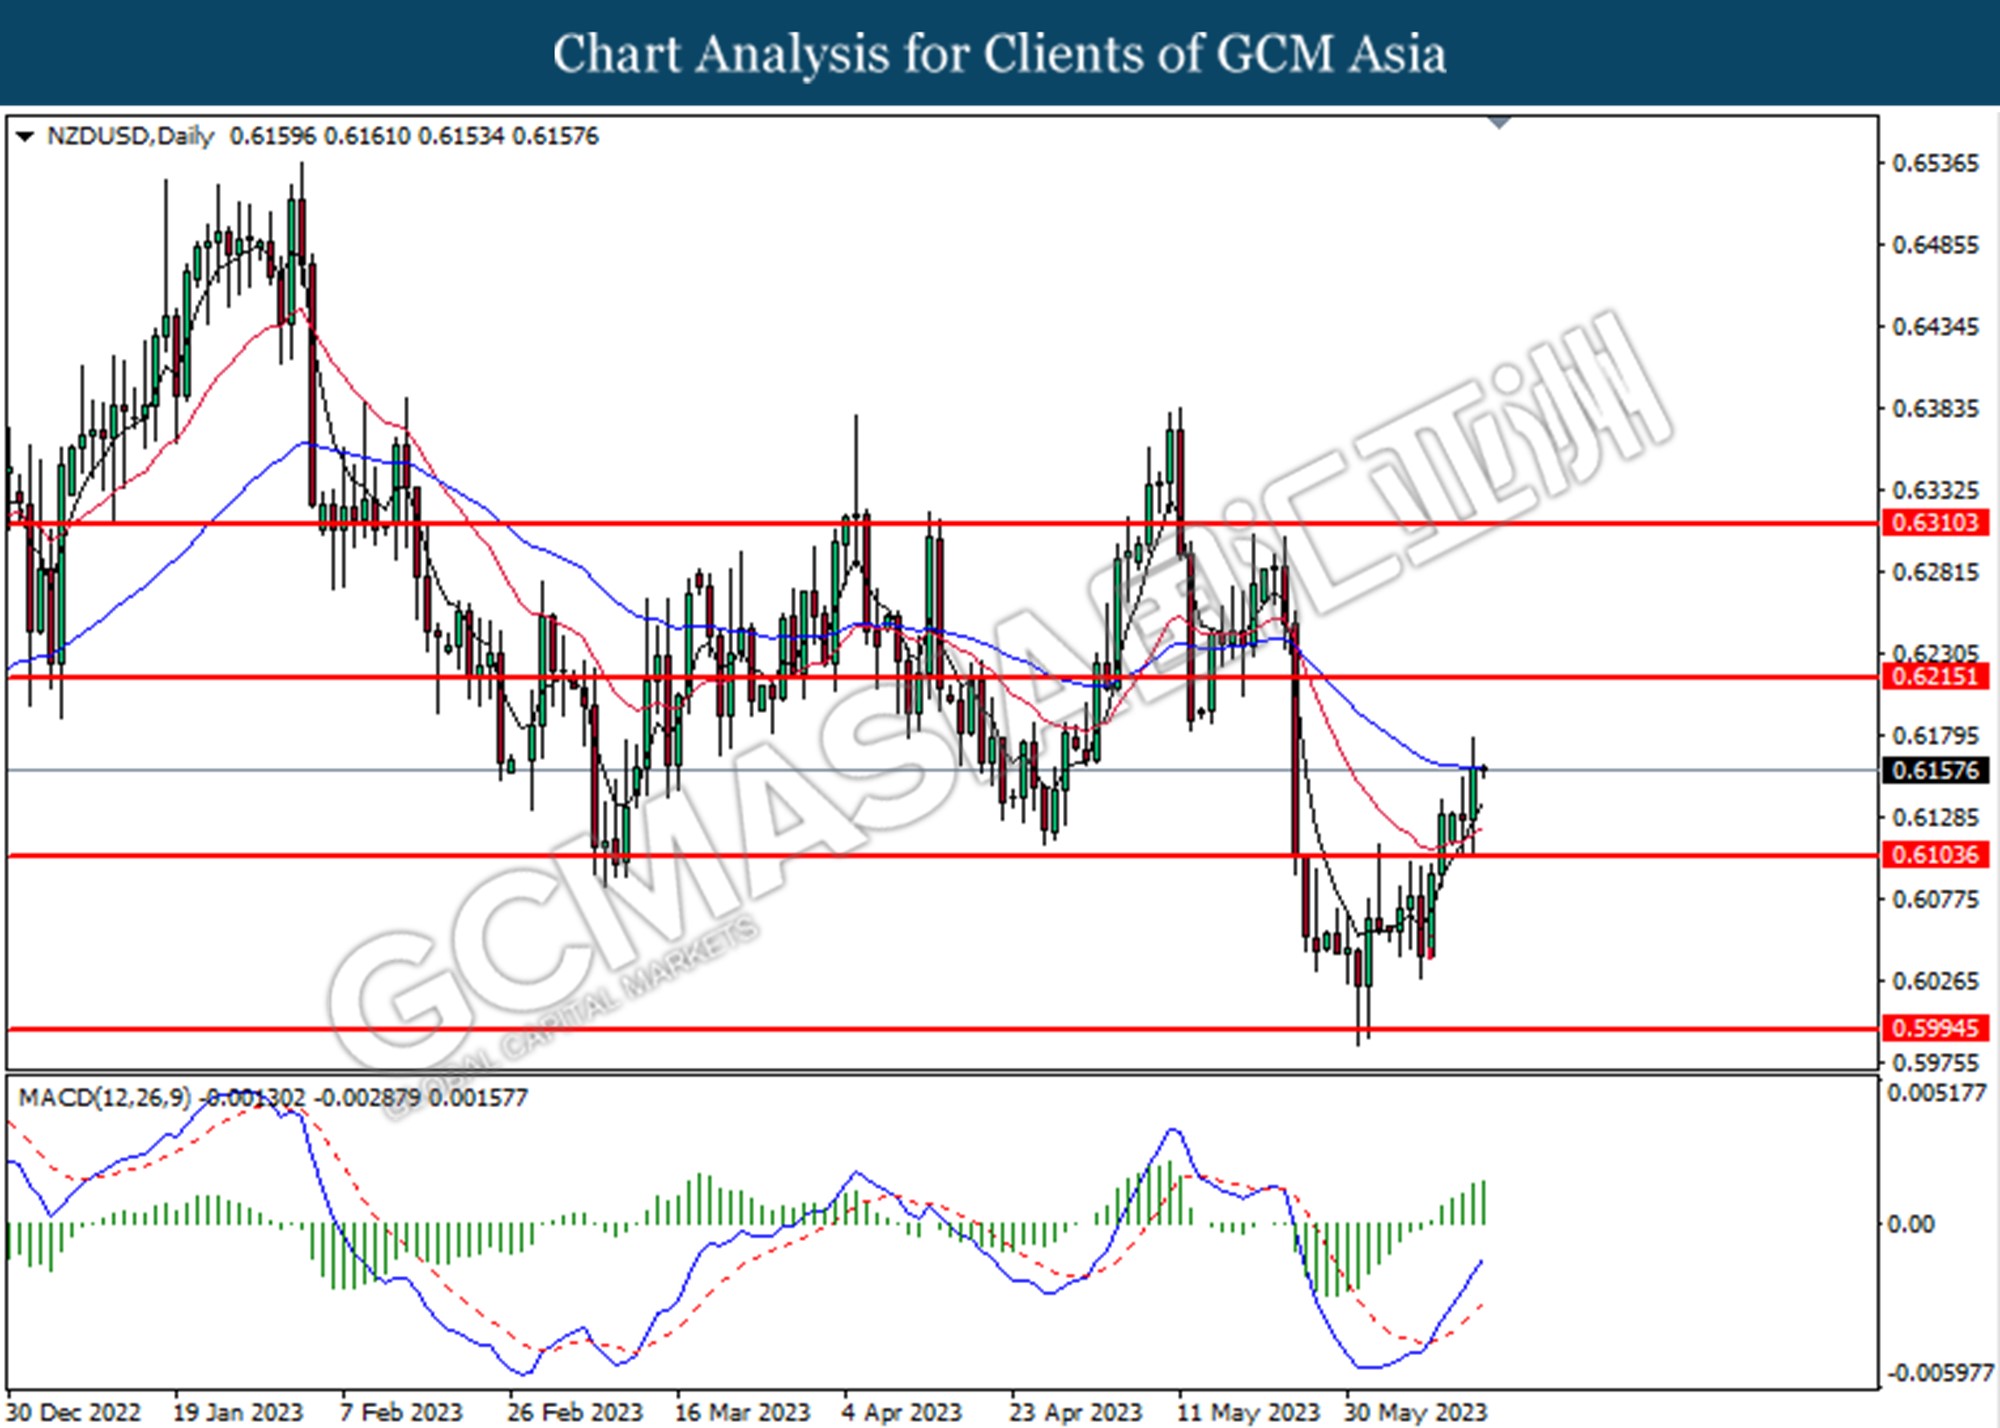Click the MACD scale value -0.005977
This screenshot has height=1428, width=2000.
(x=1940, y=1374)
